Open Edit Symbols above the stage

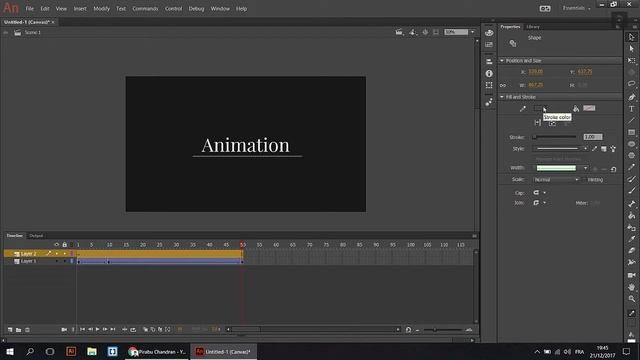413,32
